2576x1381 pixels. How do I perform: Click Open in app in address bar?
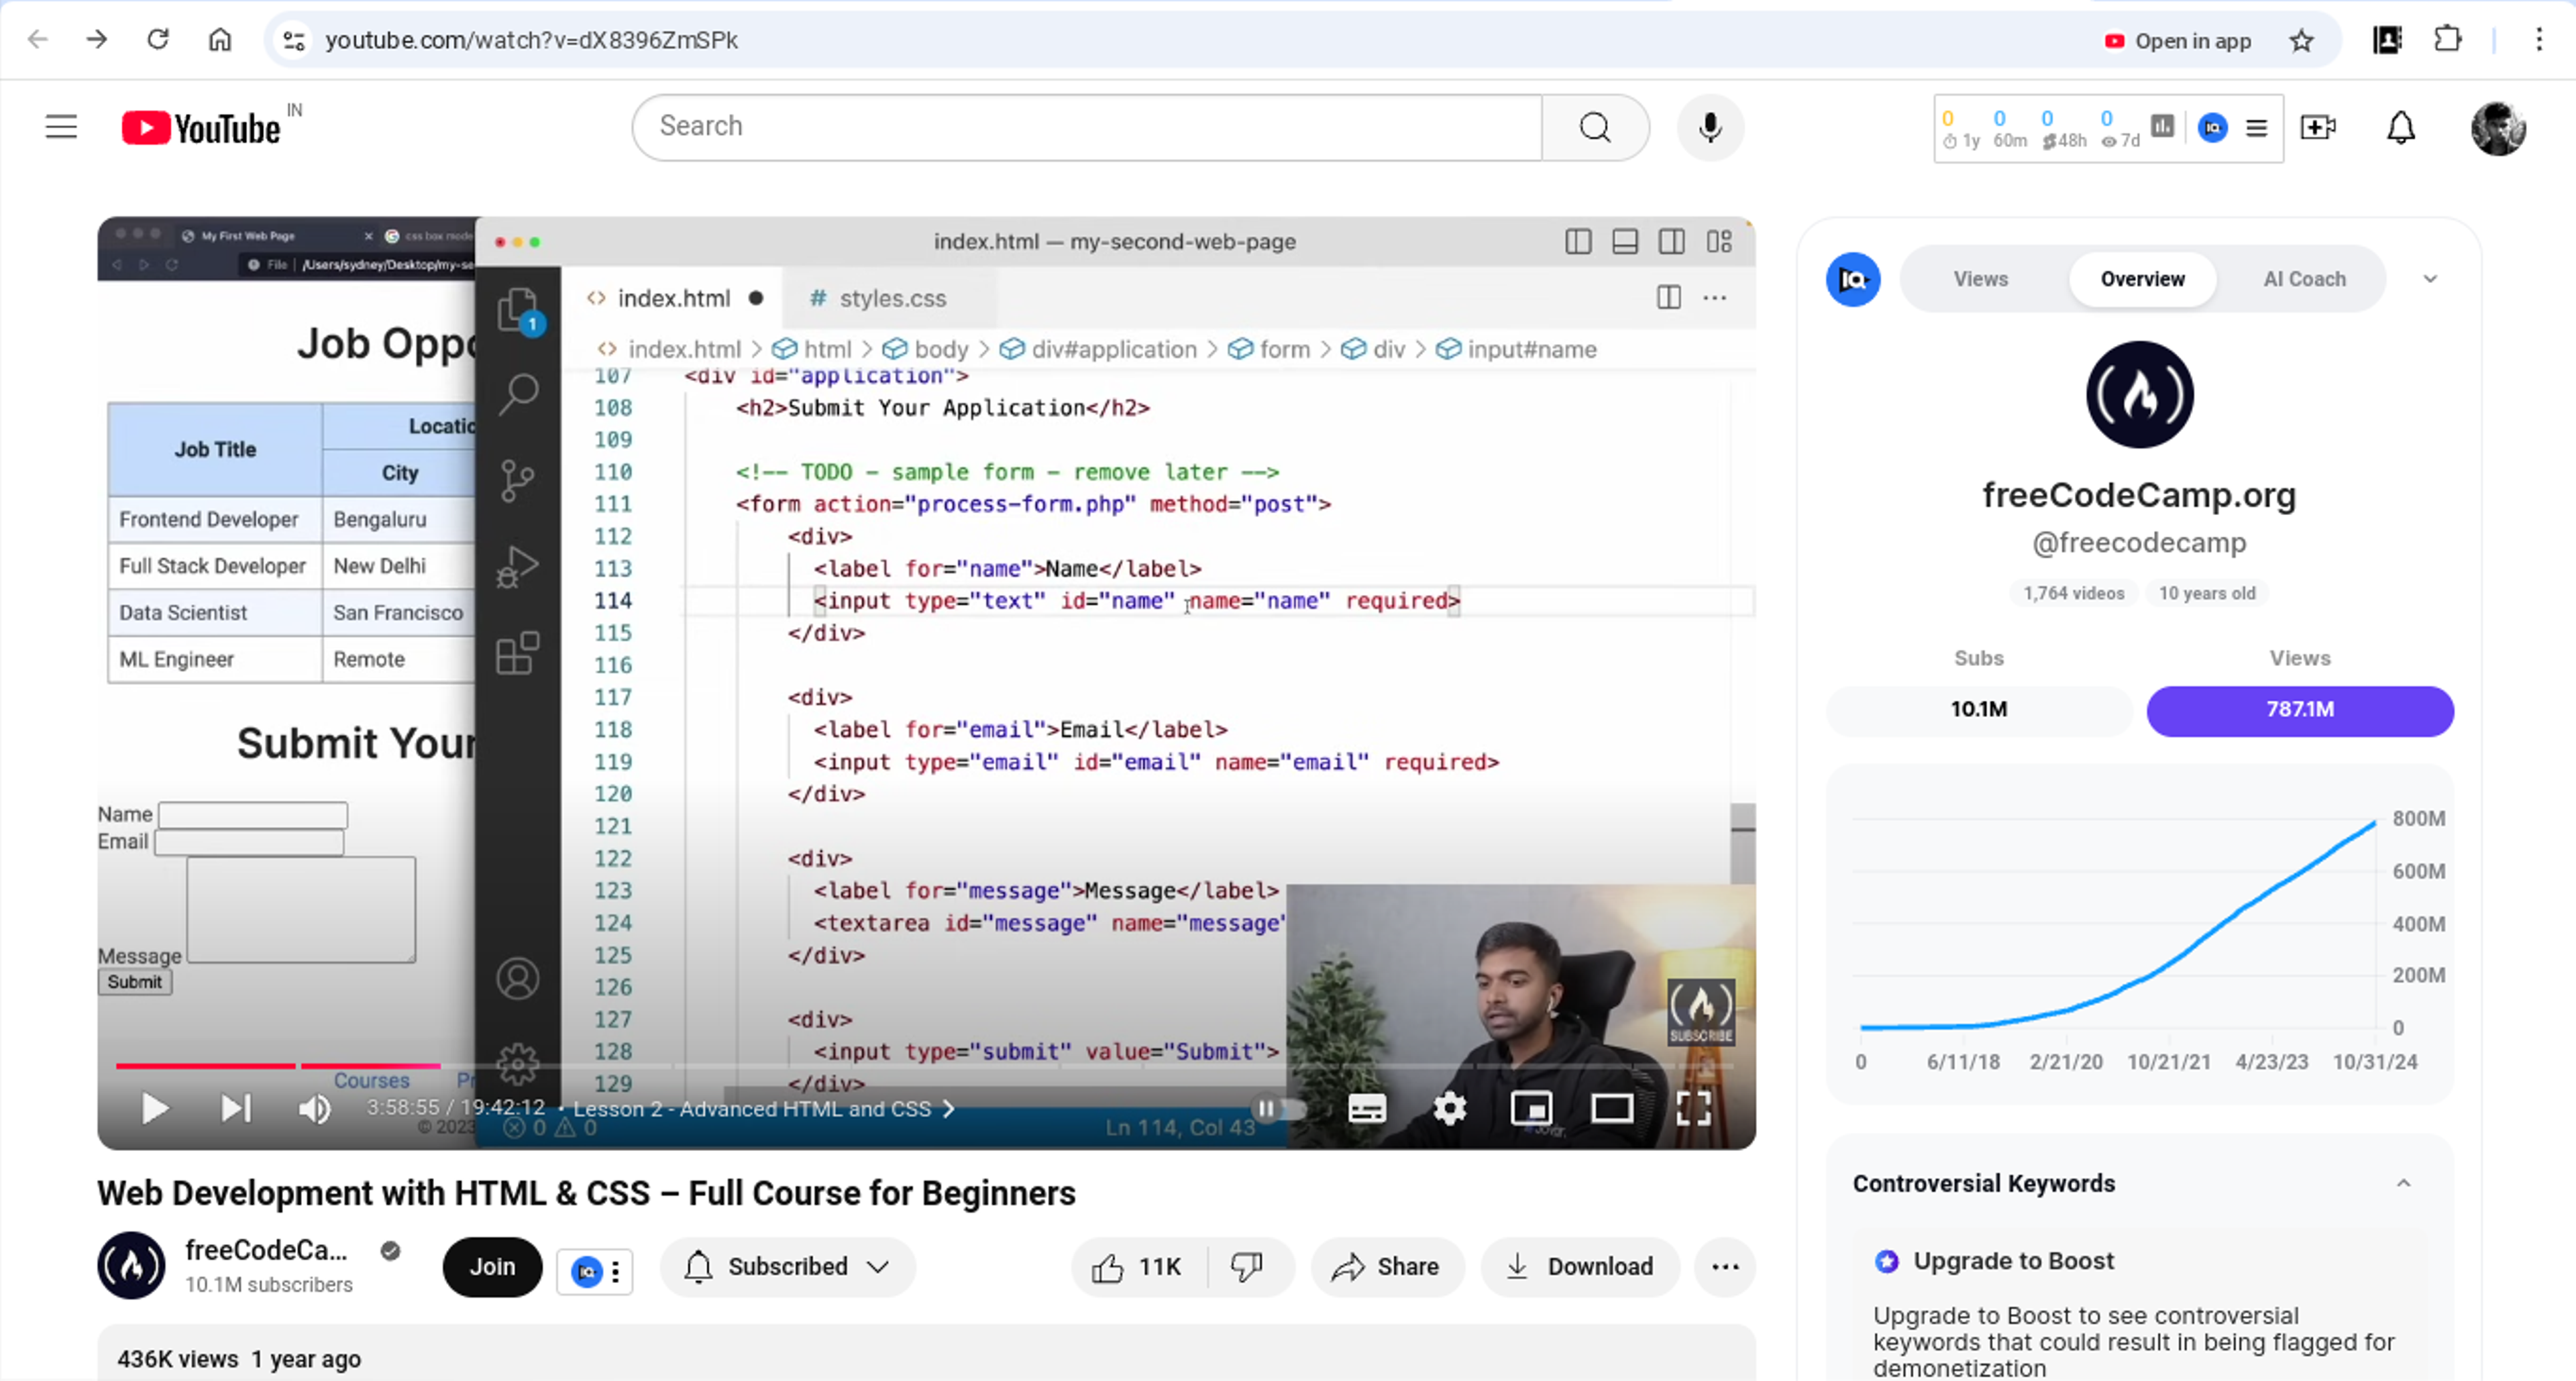click(x=2177, y=41)
